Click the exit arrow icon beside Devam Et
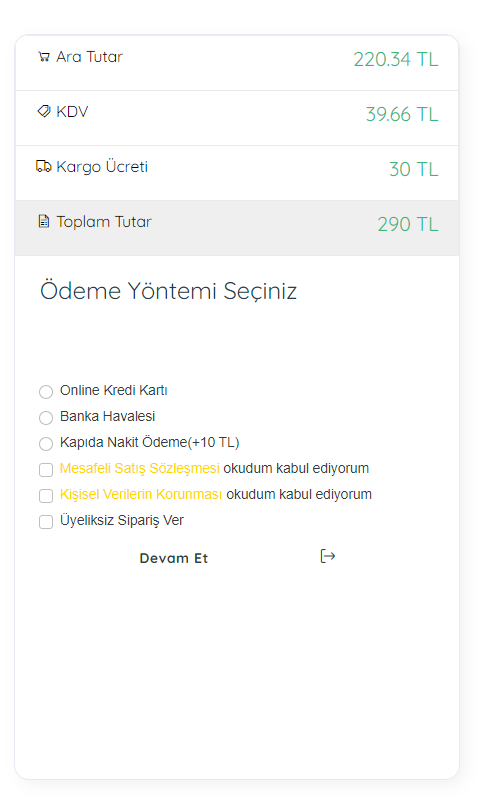Viewport: 494px width, 811px height. pos(327,557)
